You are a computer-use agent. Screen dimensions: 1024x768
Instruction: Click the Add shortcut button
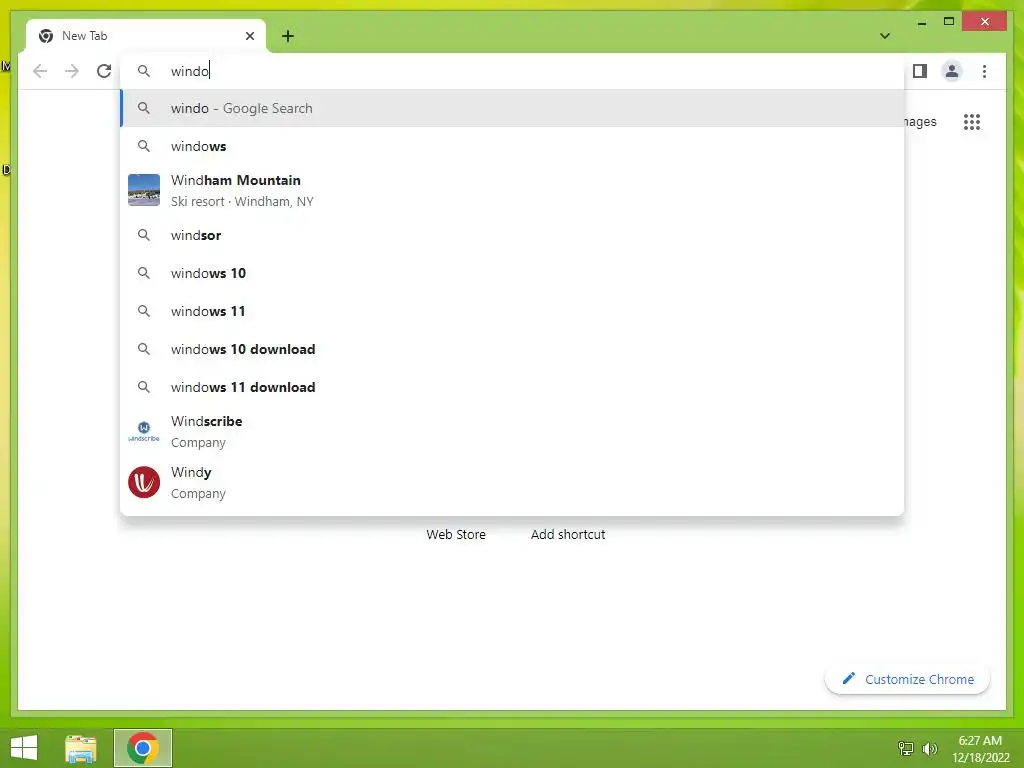[x=568, y=534]
